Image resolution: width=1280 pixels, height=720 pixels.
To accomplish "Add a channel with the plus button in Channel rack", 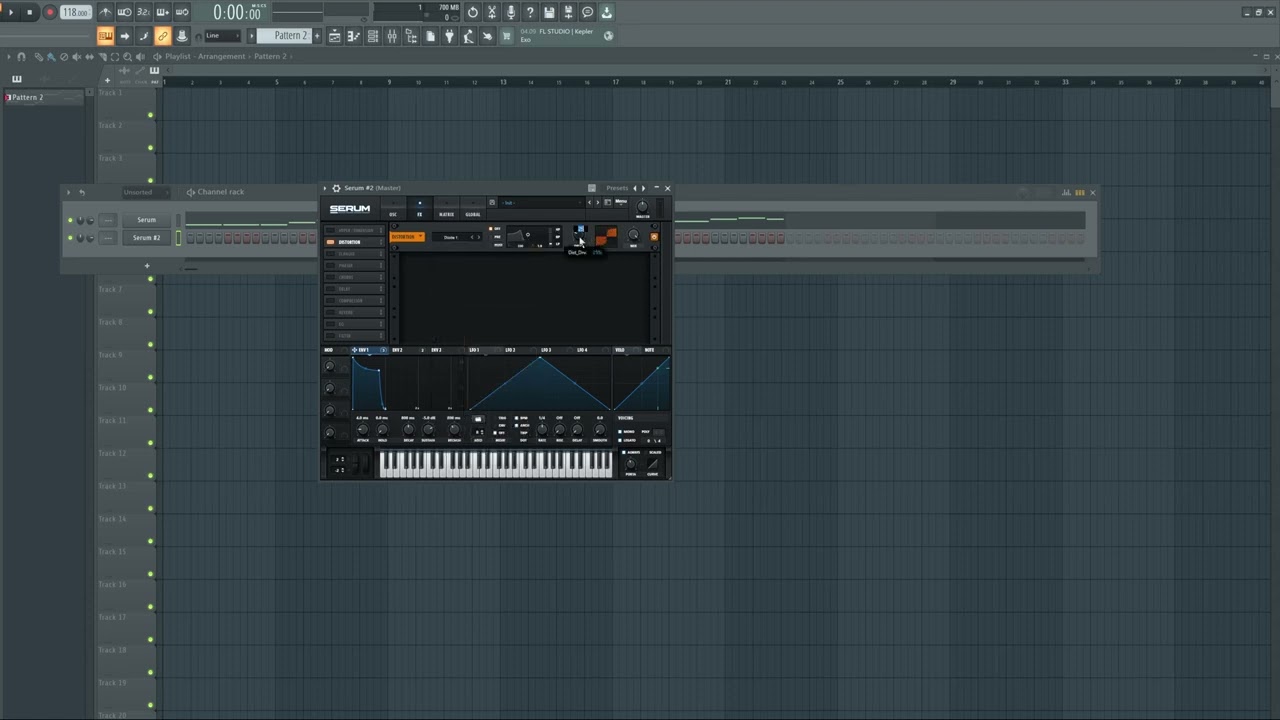I will (x=147, y=266).
